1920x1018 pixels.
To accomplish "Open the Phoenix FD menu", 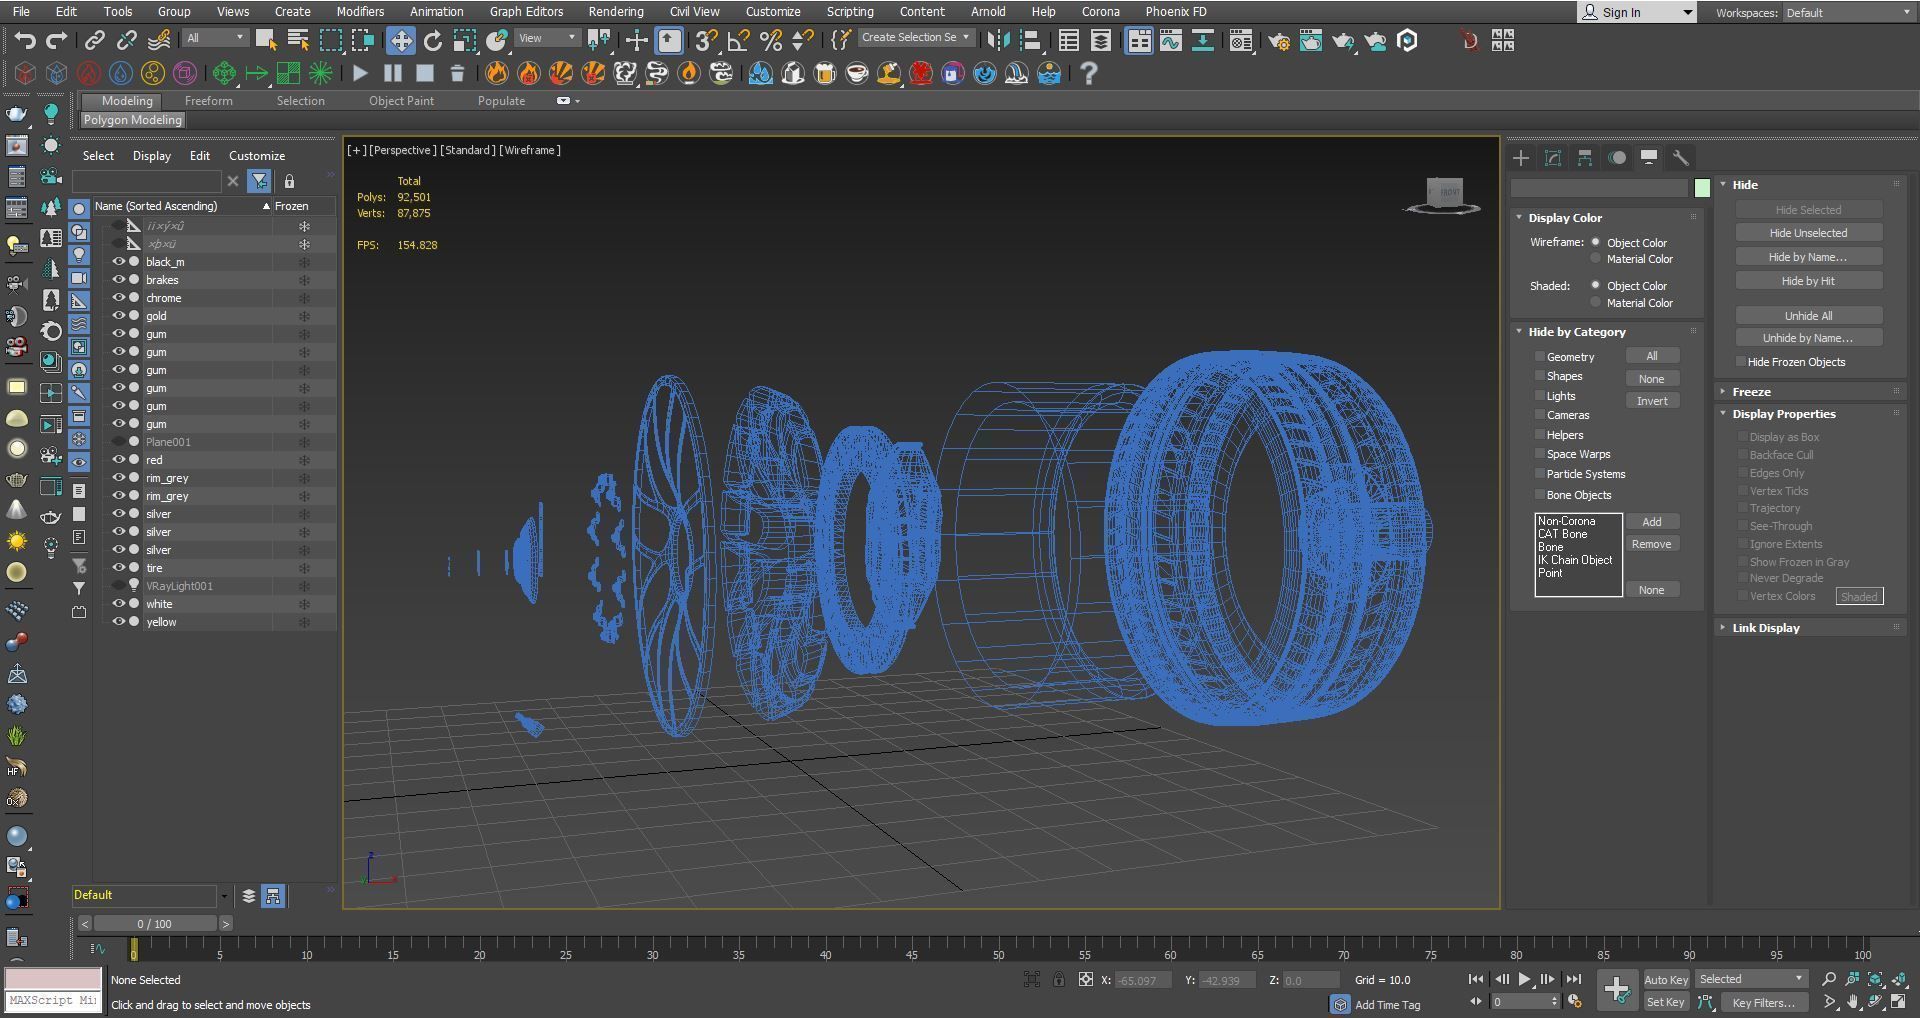I will point(1176,12).
